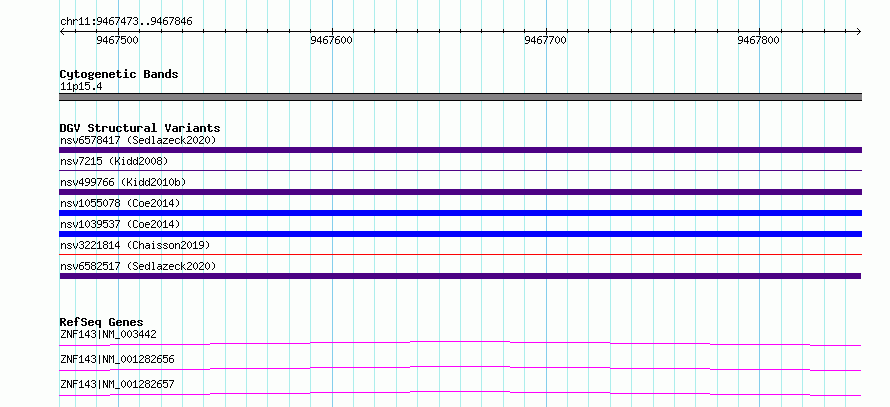This screenshot has width=890, height=407.
Task: Click the blue bar under nsv1055078
Action: pos(460,213)
